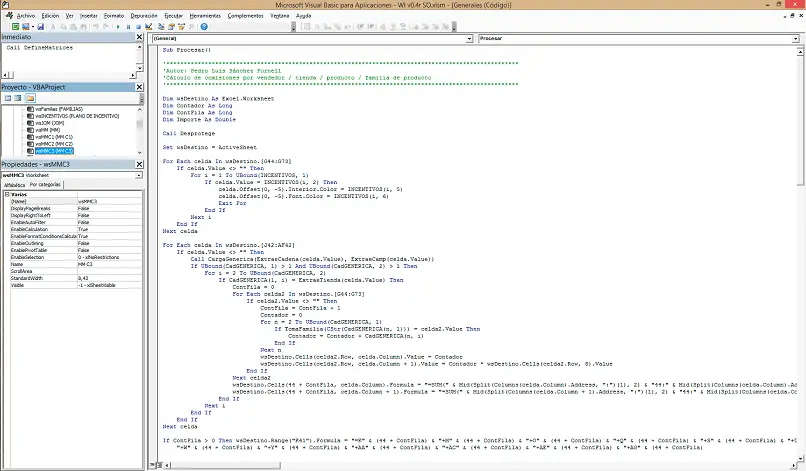Open the Depuración menu

click(x=143, y=16)
